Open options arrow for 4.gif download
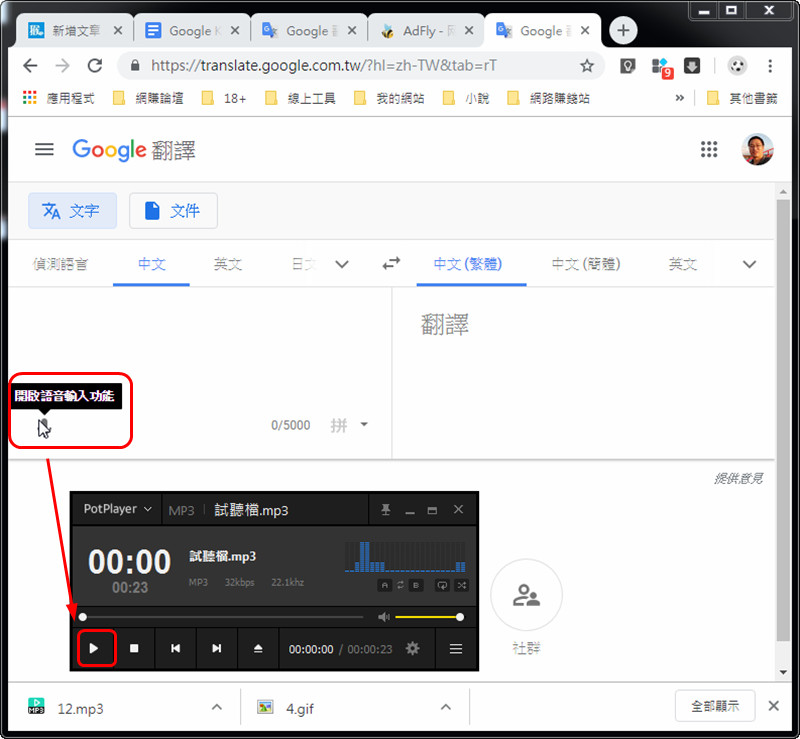 pos(446,707)
